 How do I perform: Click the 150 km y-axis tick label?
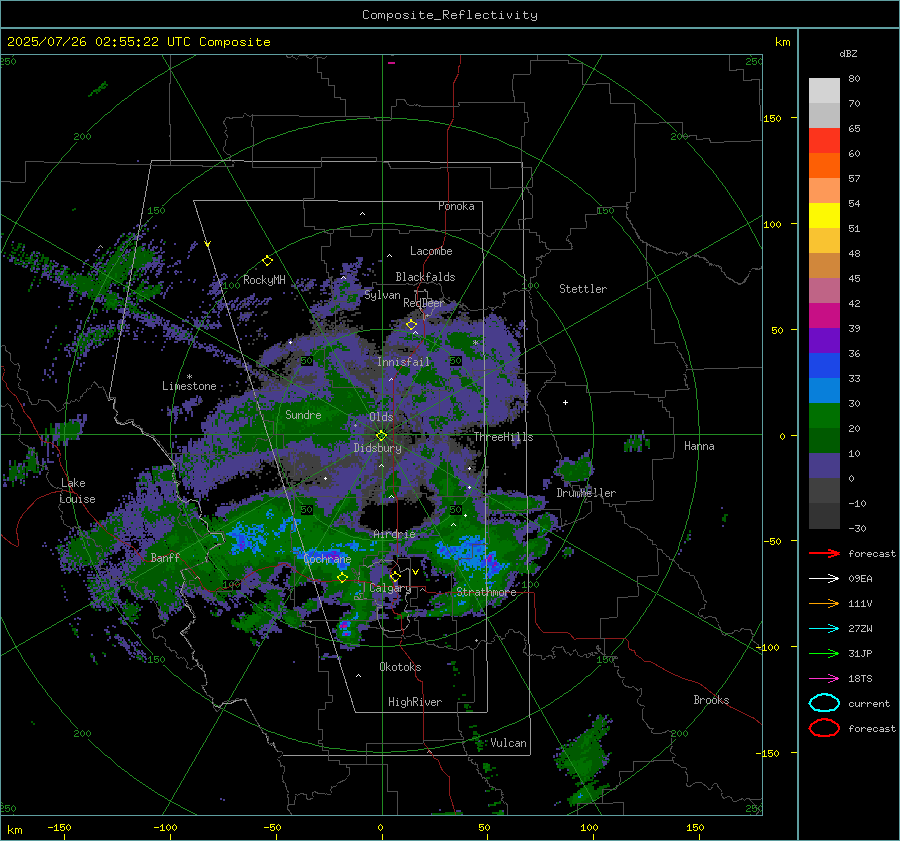(772, 118)
